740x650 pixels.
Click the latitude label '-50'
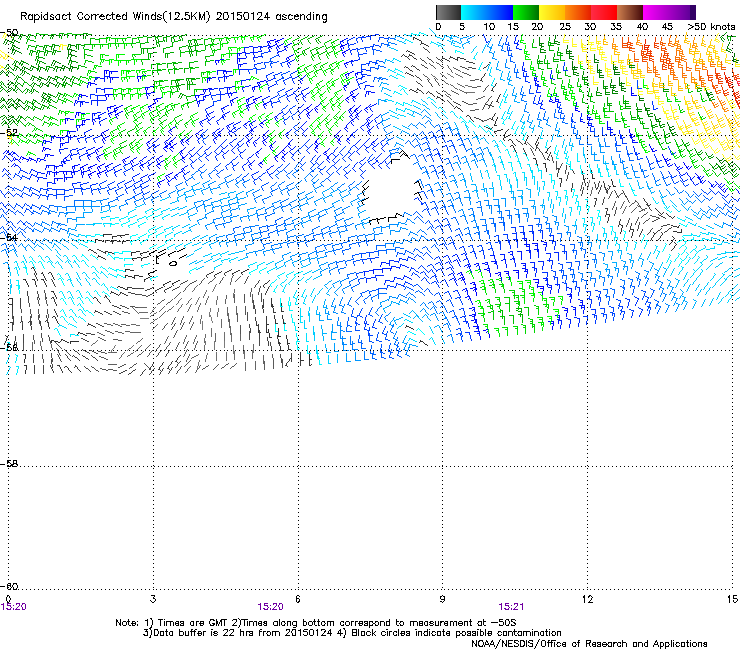click(x=10, y=33)
